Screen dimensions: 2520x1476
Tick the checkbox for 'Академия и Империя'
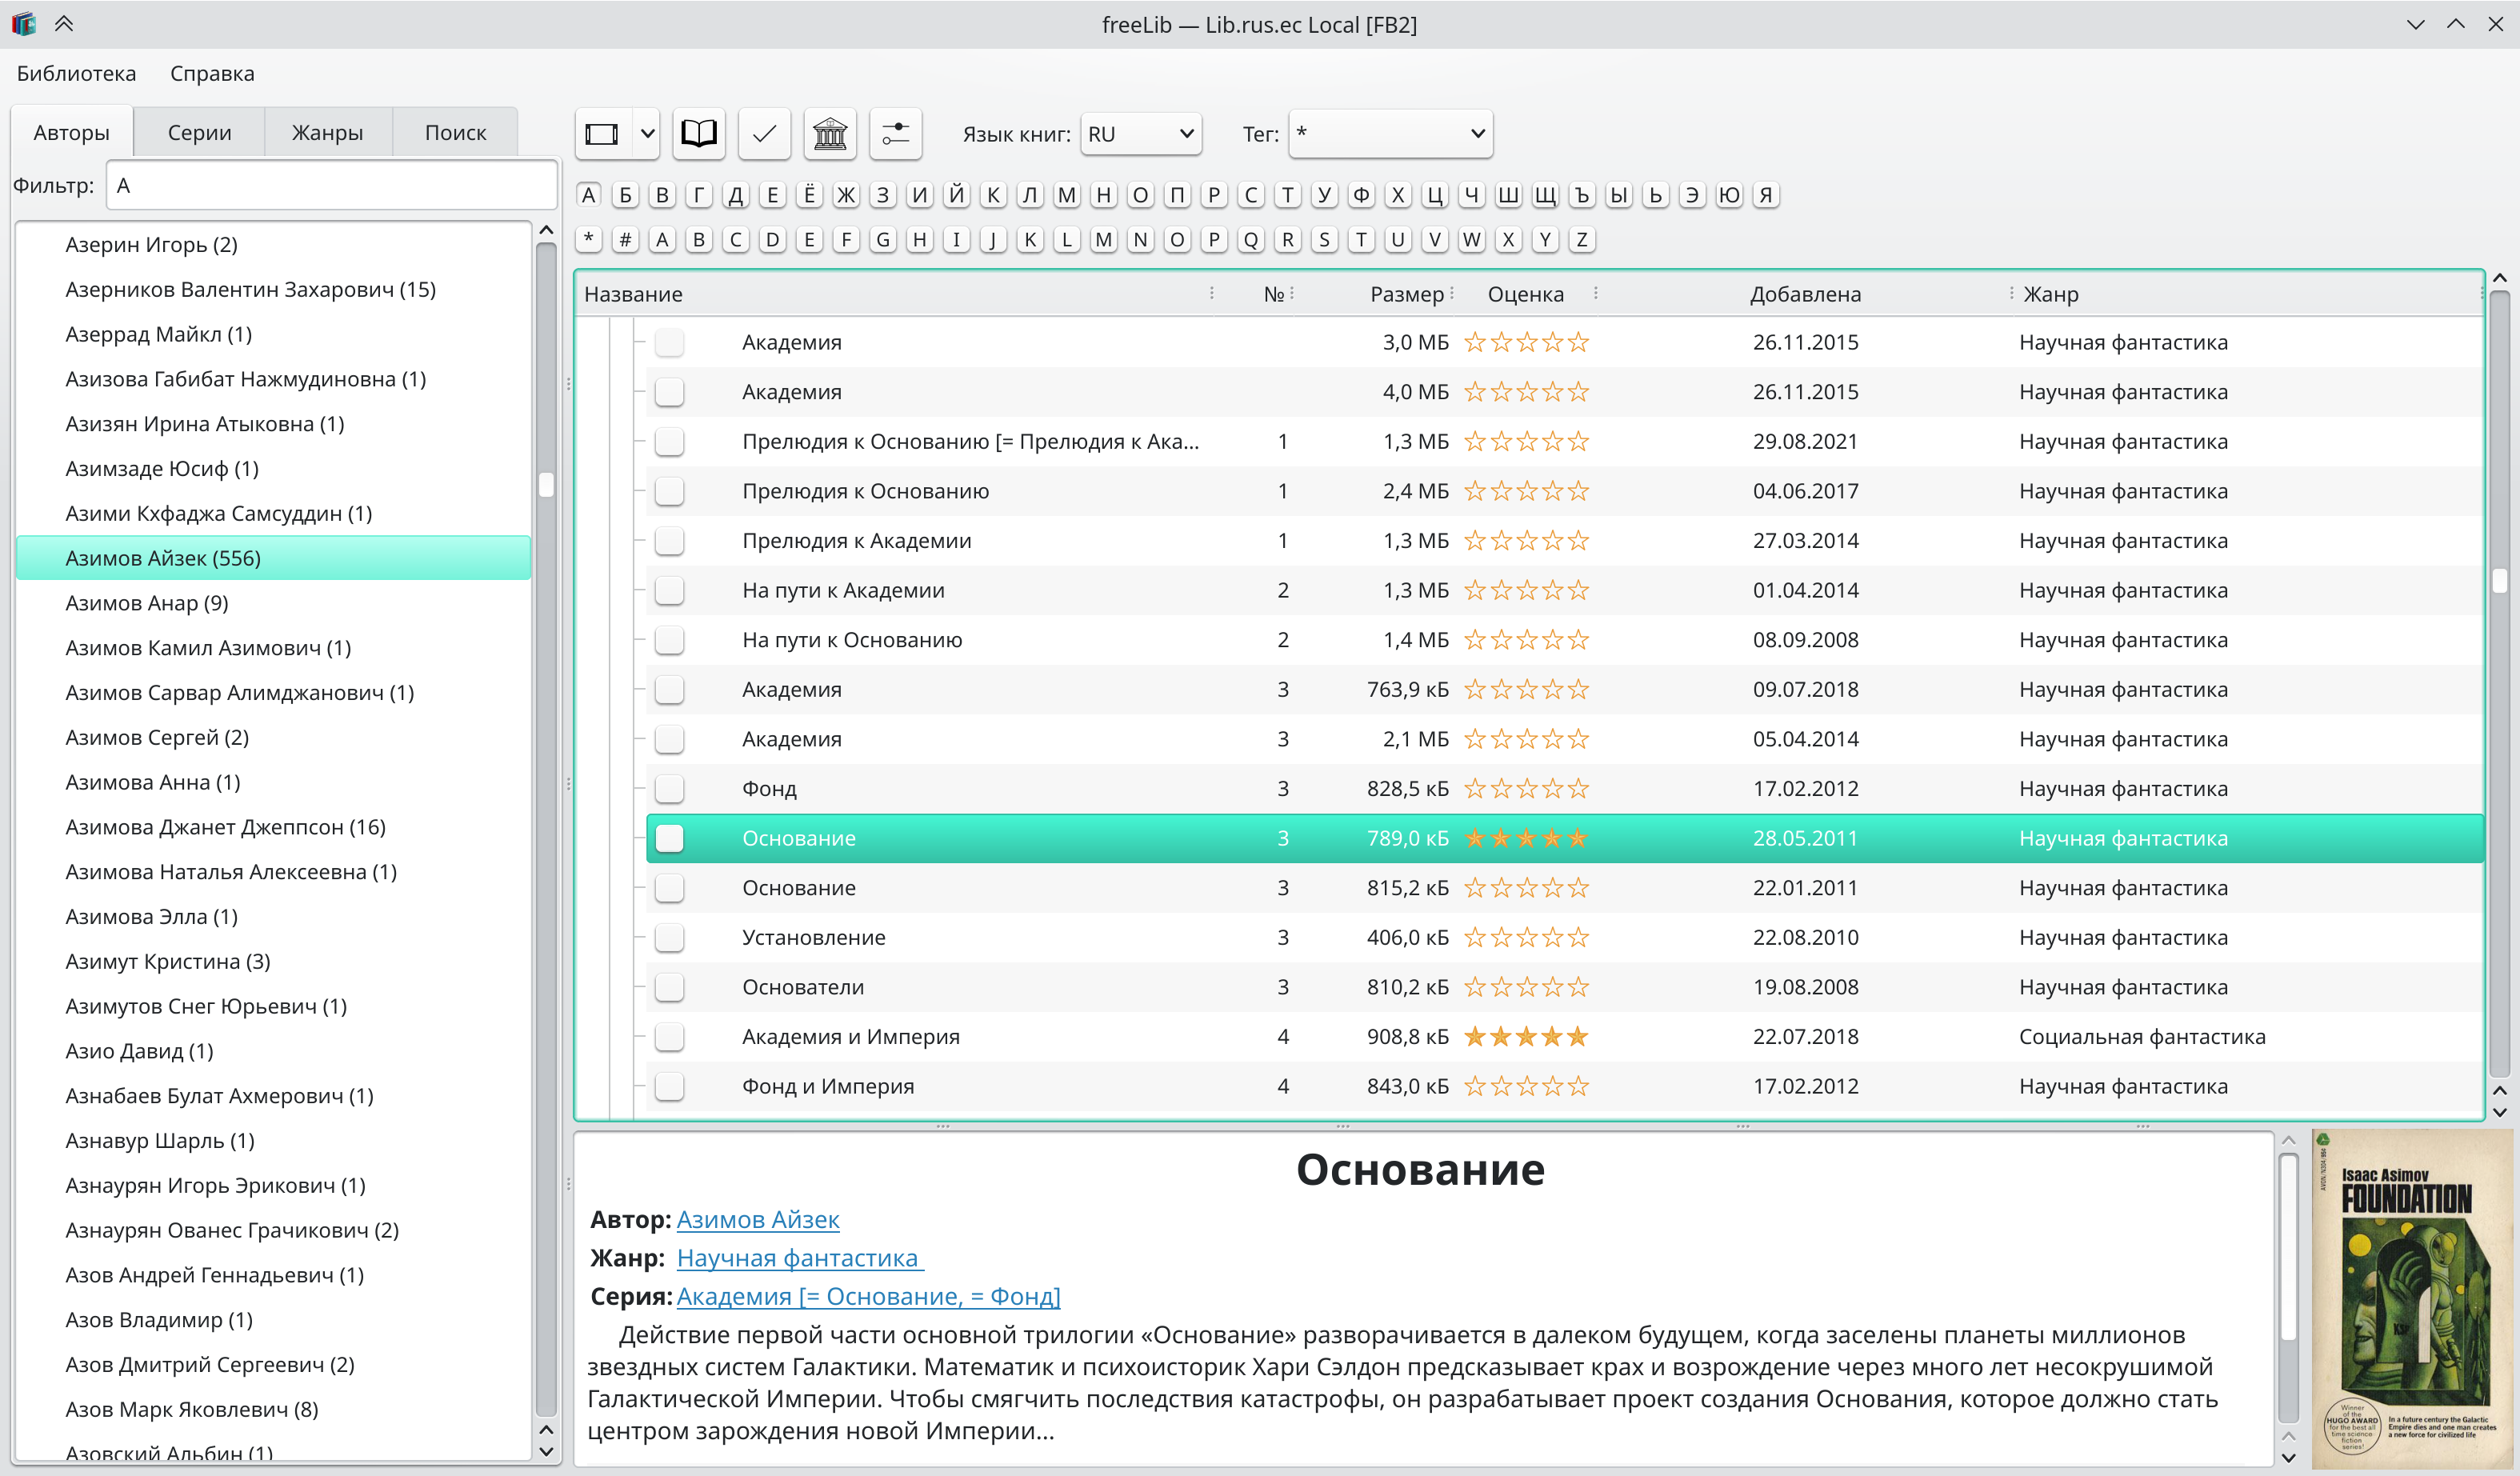(x=669, y=1037)
